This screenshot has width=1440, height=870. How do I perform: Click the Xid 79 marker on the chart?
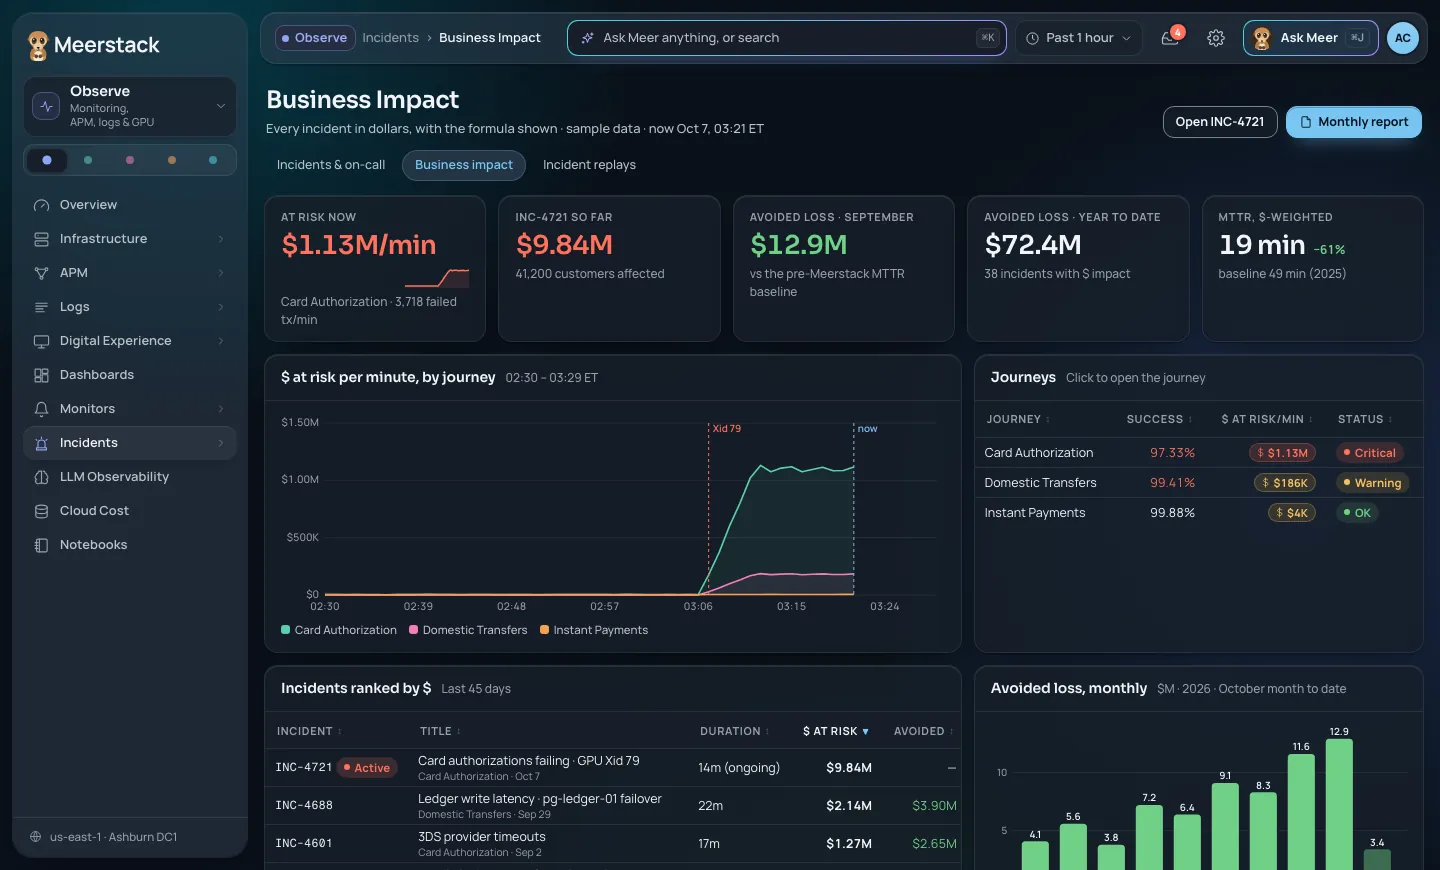tap(727, 429)
